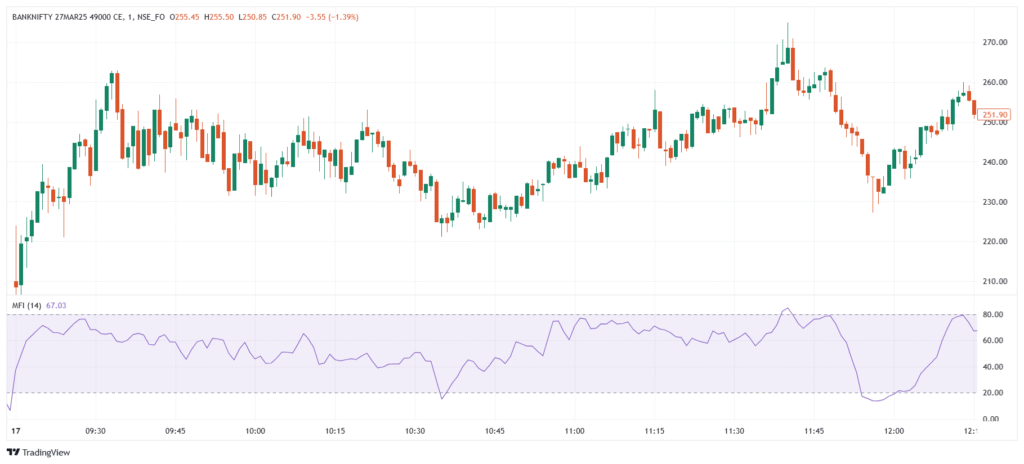1024x464 pixels.
Task: Click the date label 17 on time axis
Action: [x=13, y=431]
